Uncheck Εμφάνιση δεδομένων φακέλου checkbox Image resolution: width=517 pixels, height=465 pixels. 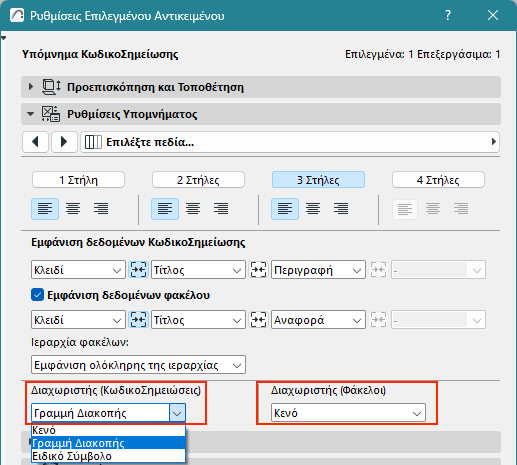point(37,295)
